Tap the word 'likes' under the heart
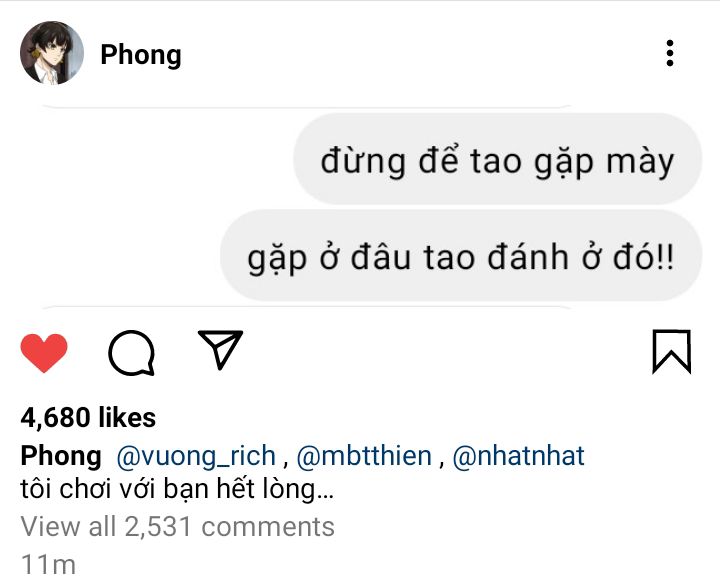The height and width of the screenshot is (588, 720). coord(127,418)
